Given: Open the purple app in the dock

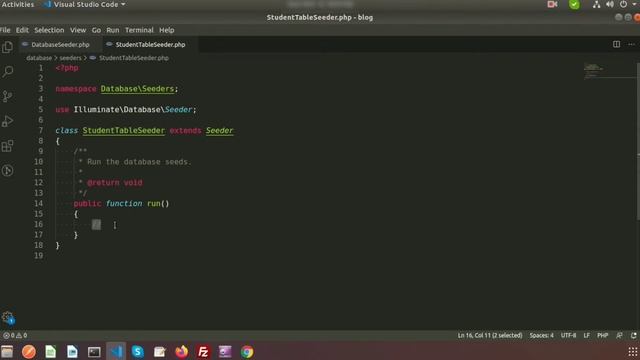Looking at the screenshot, I should coord(225,351).
